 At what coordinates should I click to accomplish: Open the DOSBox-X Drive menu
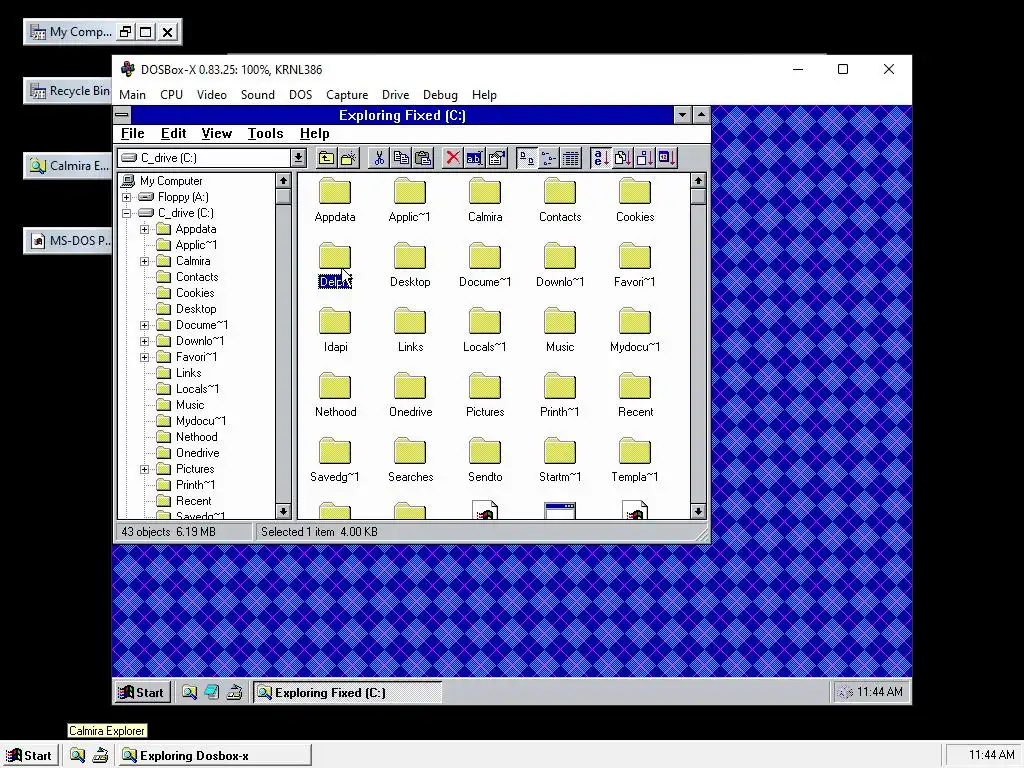395,95
